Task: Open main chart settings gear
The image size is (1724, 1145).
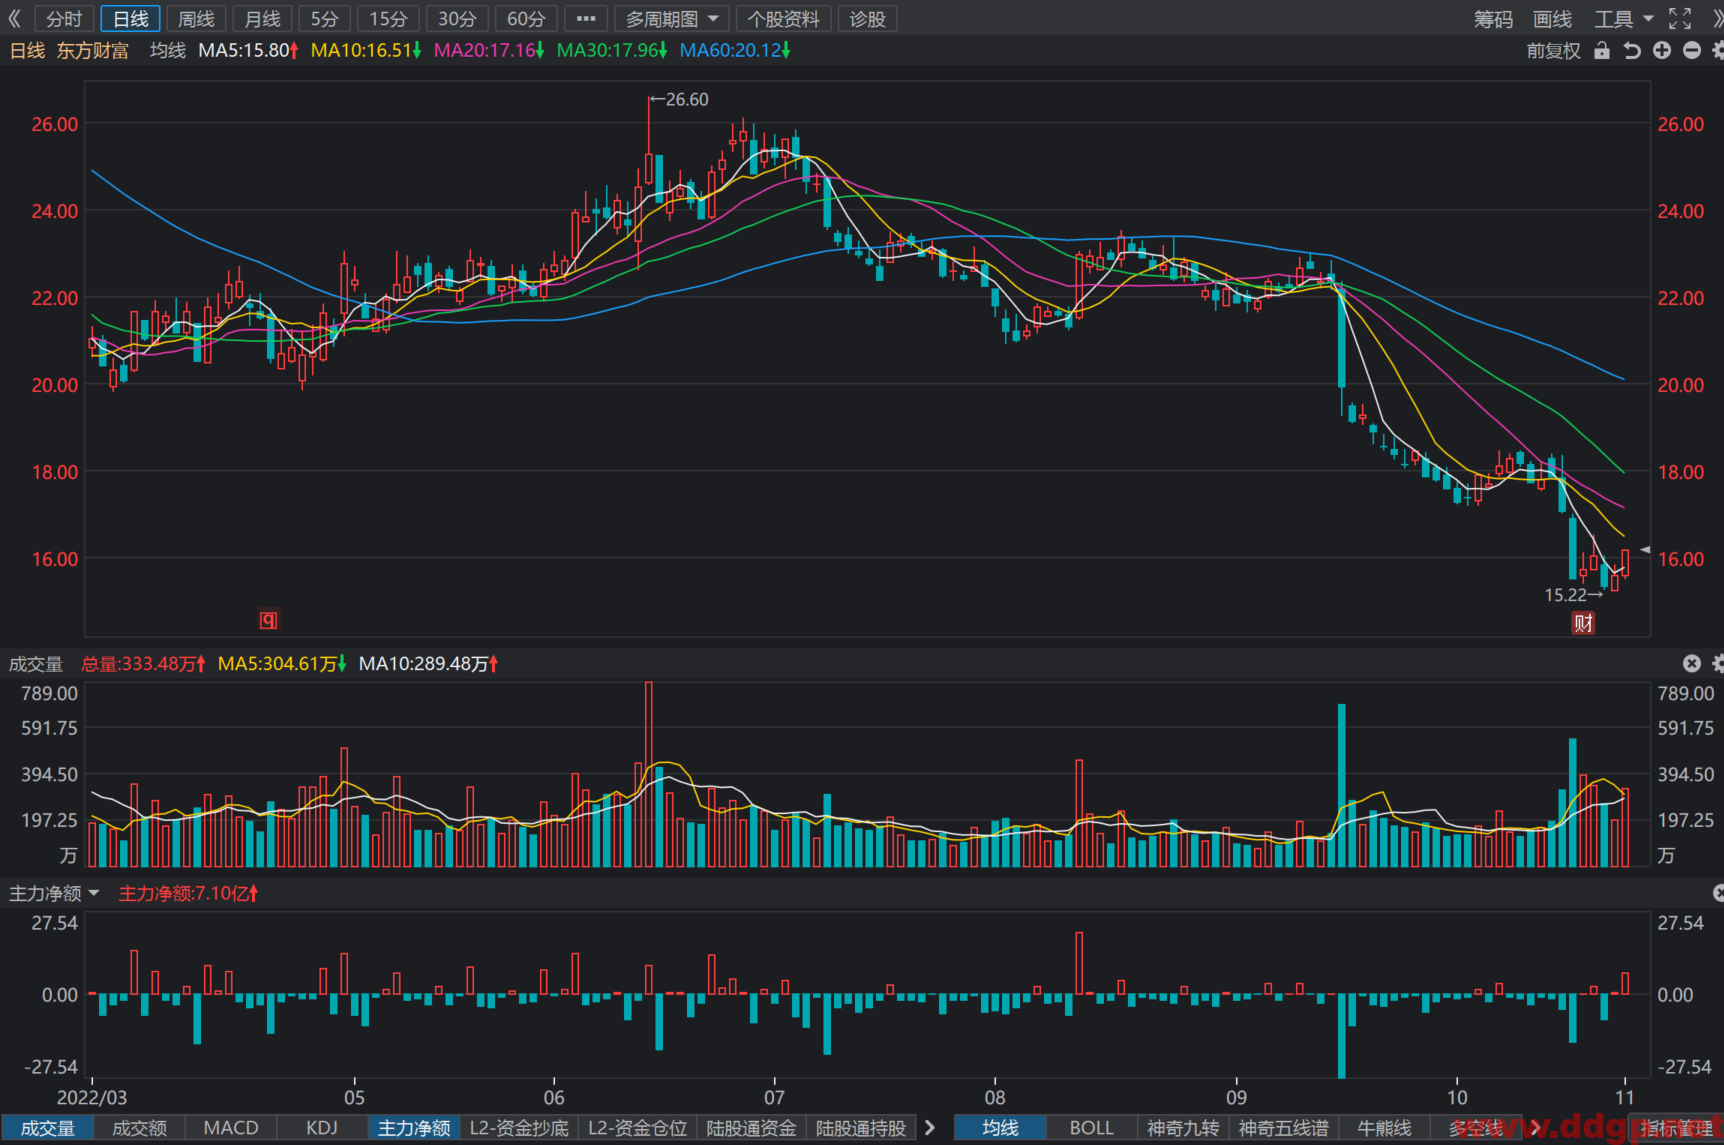Action: click(1718, 50)
